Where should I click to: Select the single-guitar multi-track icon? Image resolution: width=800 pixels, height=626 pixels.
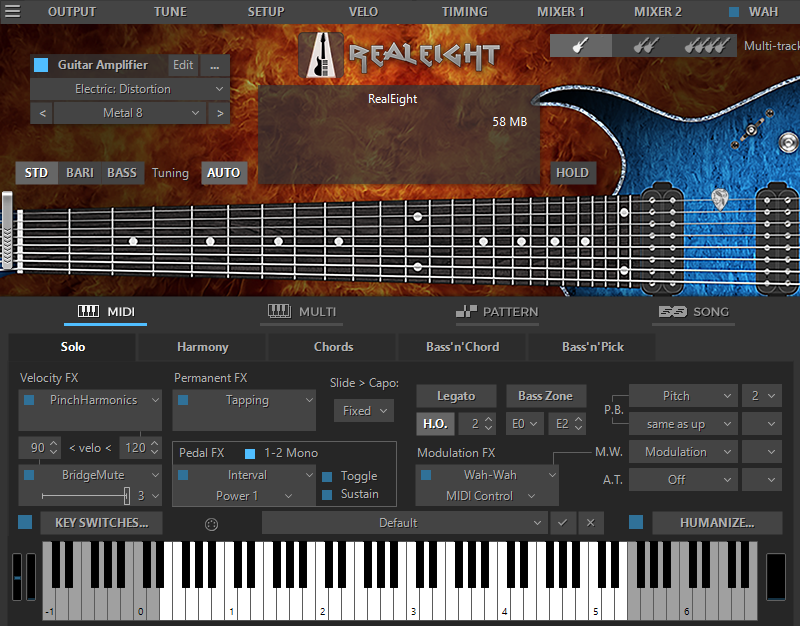[x=580, y=45]
